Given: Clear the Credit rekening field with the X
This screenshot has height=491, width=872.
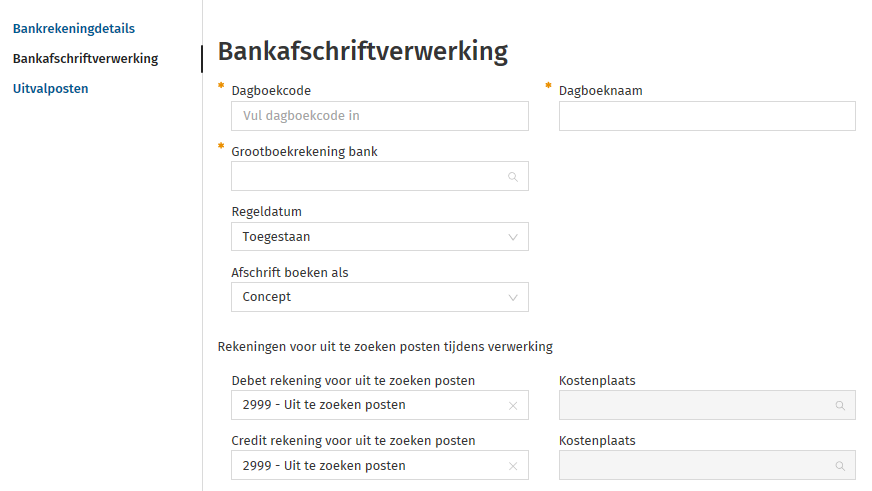Looking at the screenshot, I should [512, 466].
